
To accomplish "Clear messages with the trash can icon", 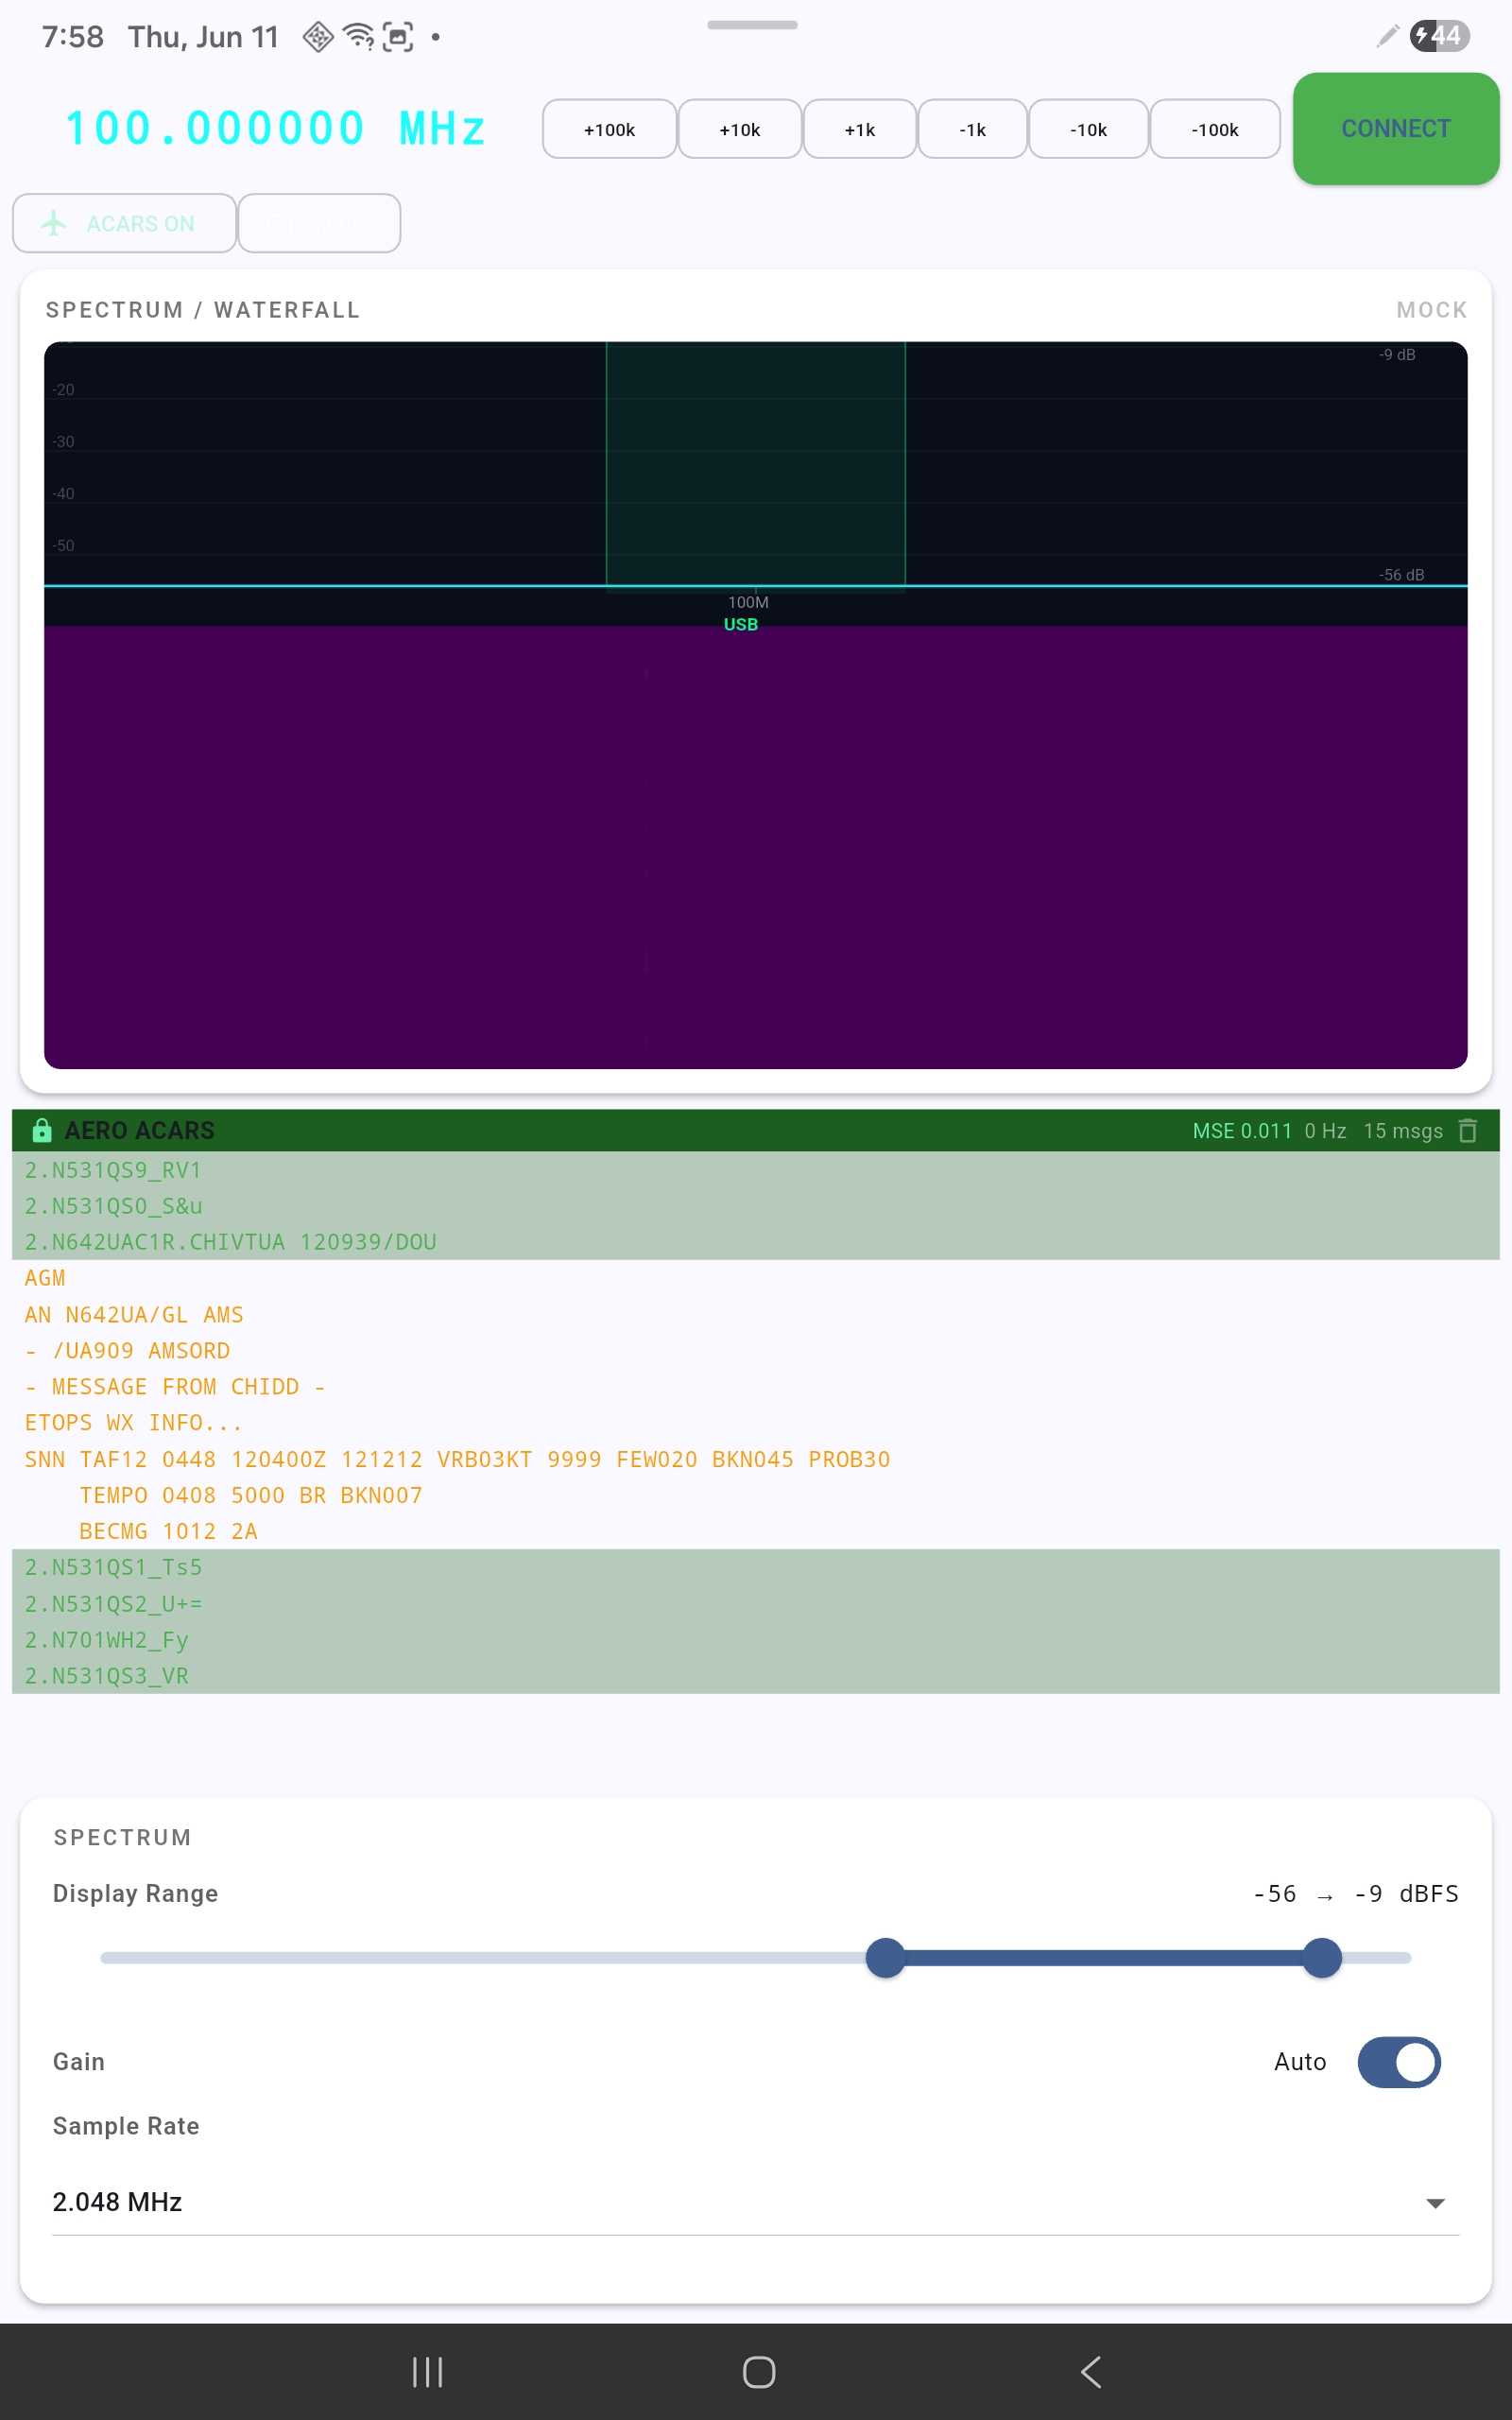I will click(x=1467, y=1130).
